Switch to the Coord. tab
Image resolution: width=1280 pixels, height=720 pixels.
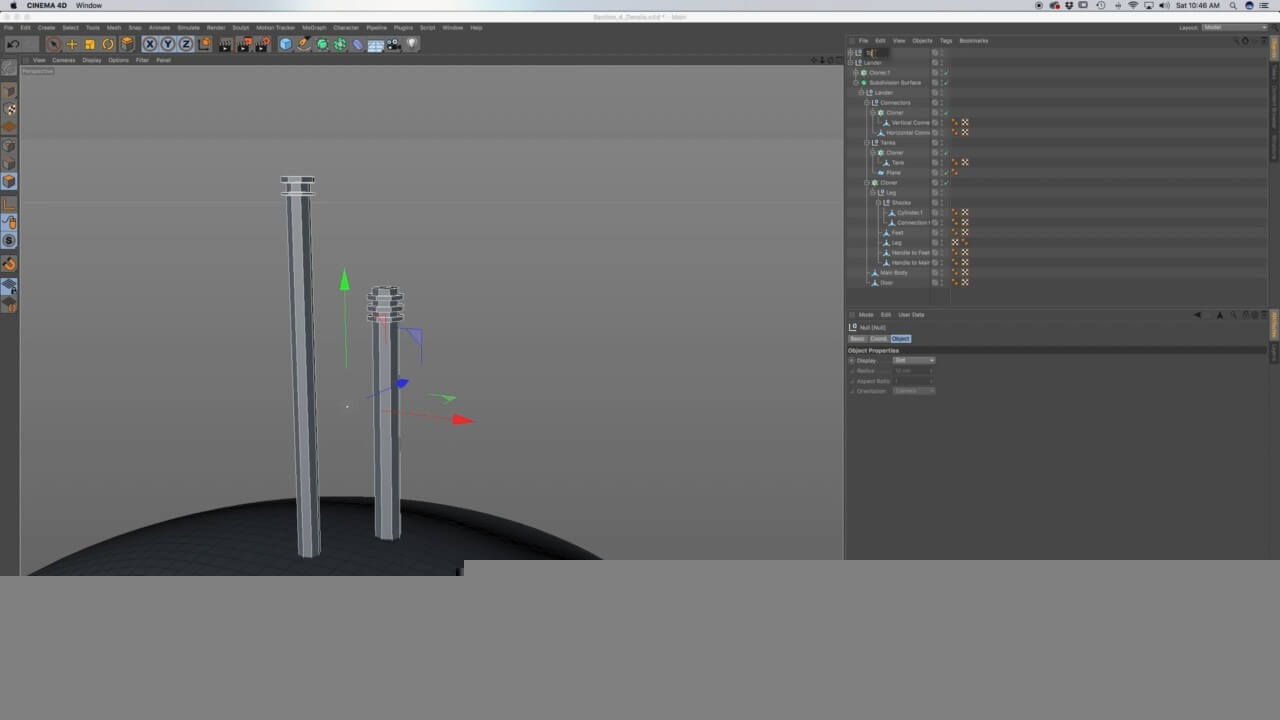tap(878, 339)
